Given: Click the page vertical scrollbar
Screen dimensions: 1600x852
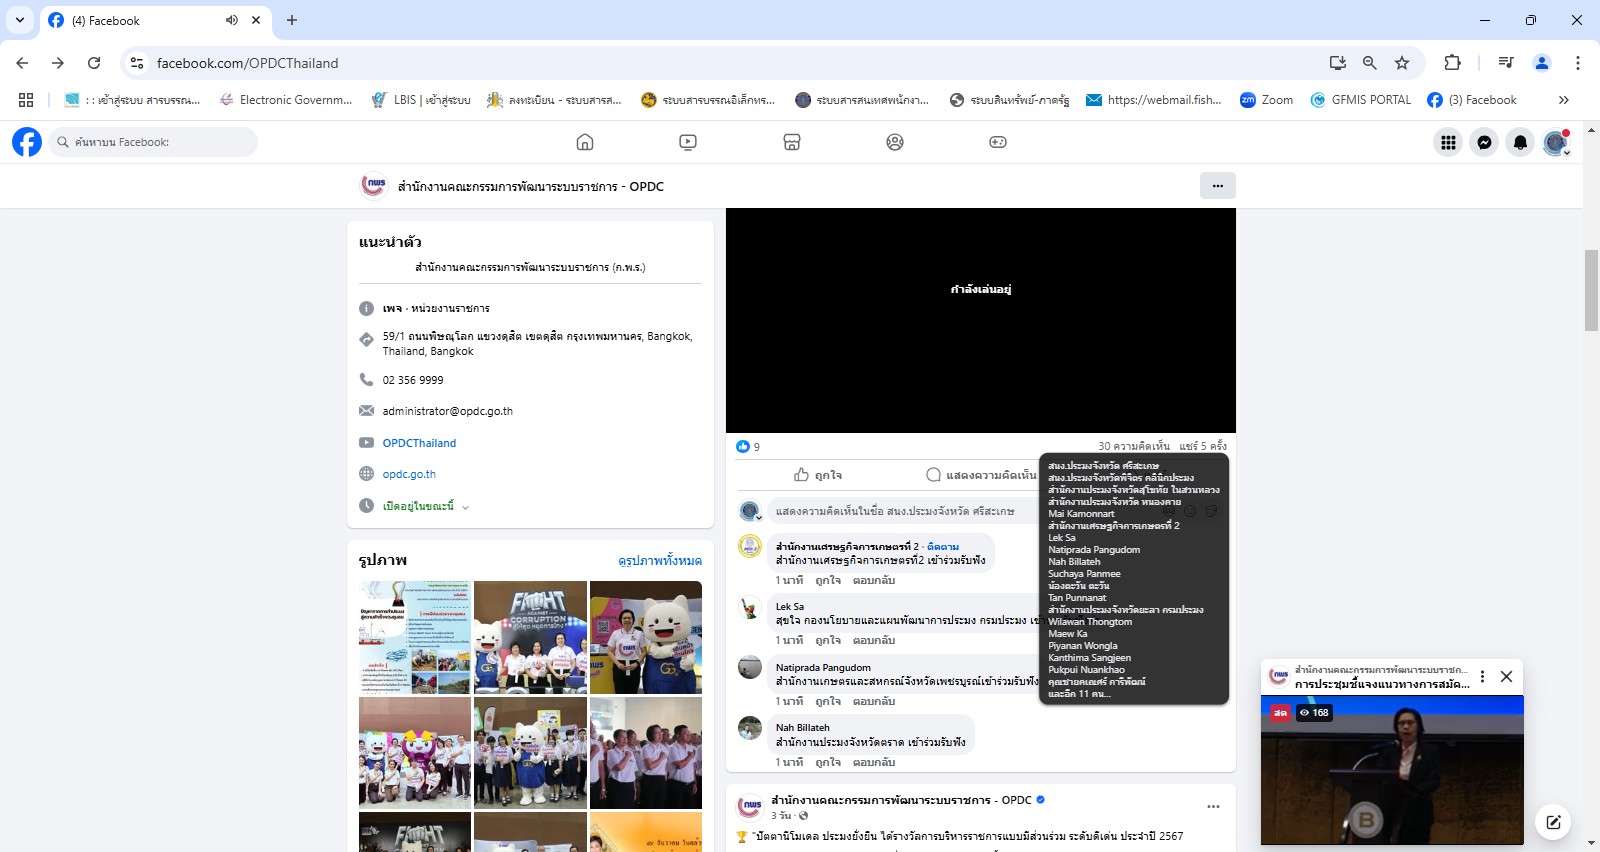Looking at the screenshot, I should tap(1591, 290).
